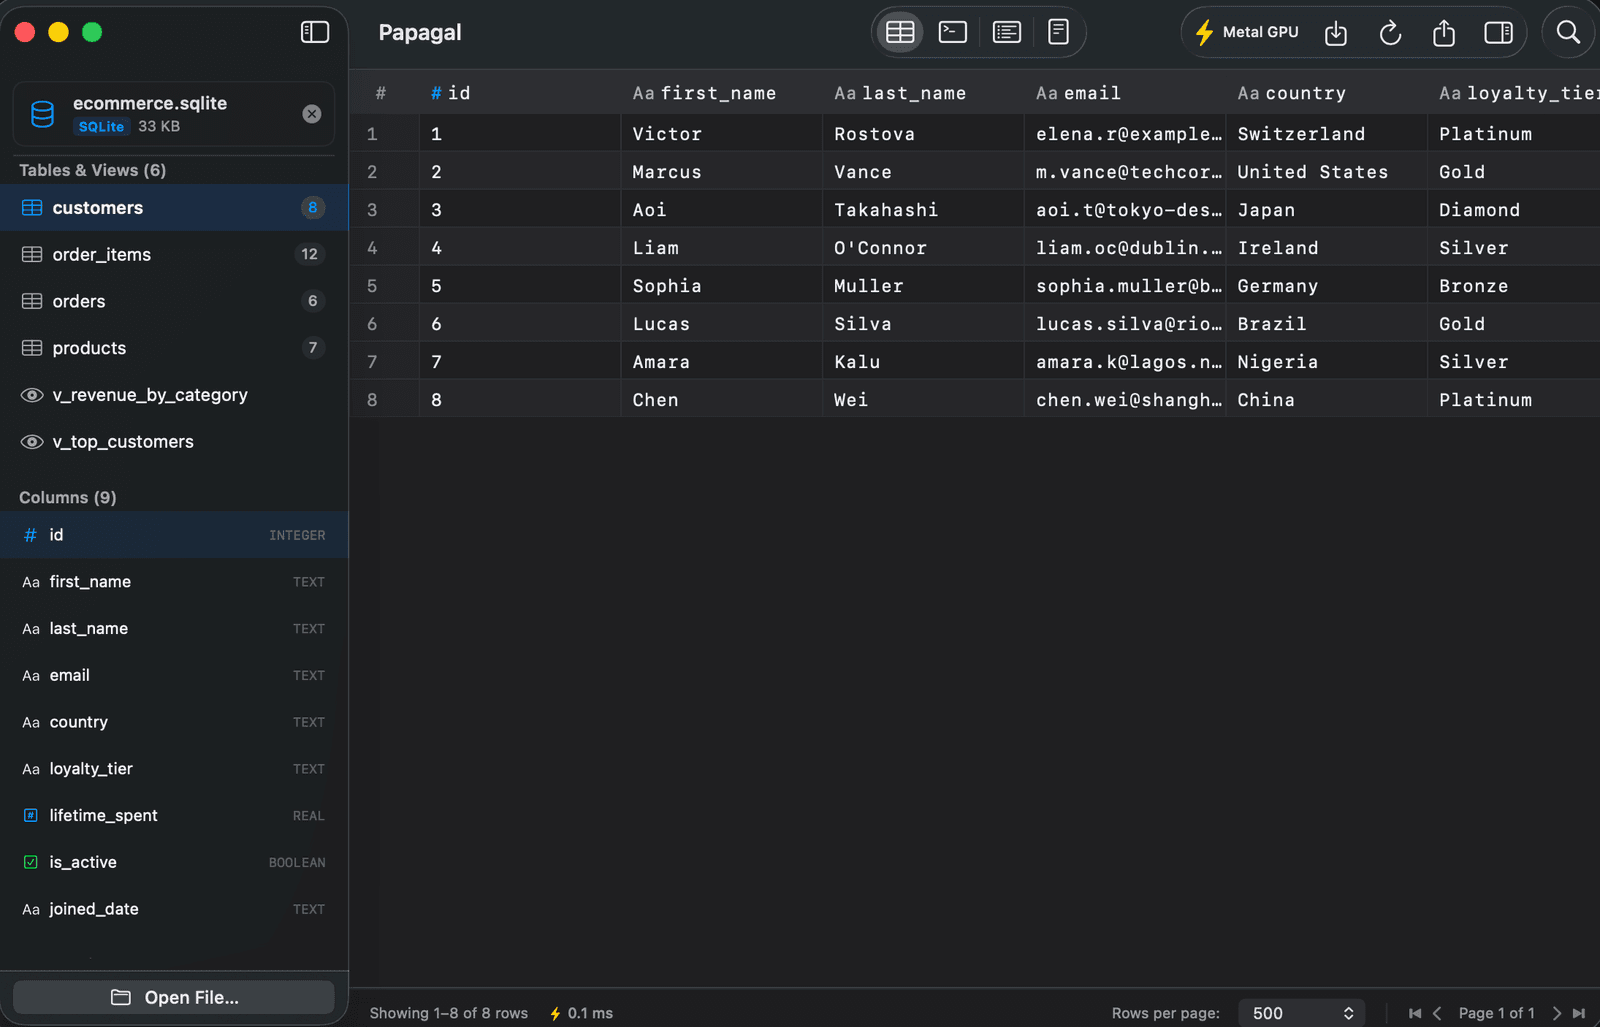Select email in Columns list

pyautogui.click(x=174, y=675)
